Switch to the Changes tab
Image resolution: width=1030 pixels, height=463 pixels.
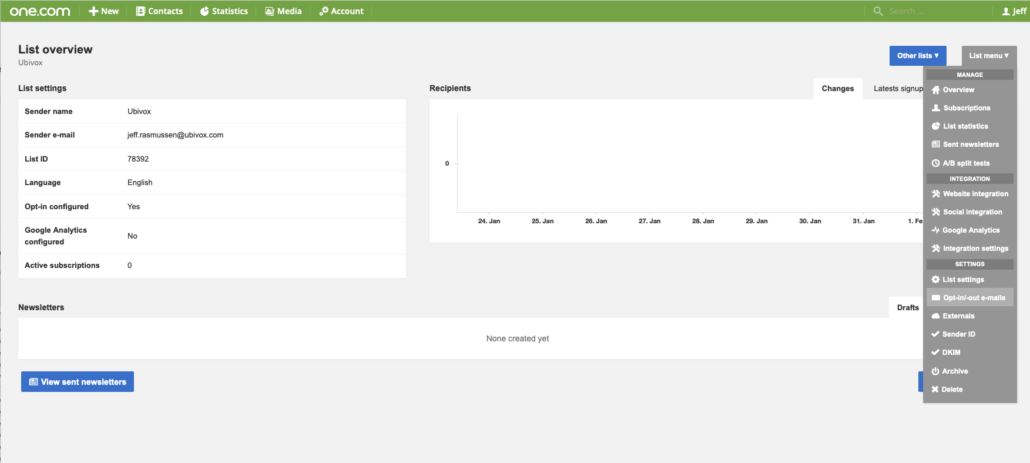(838, 89)
